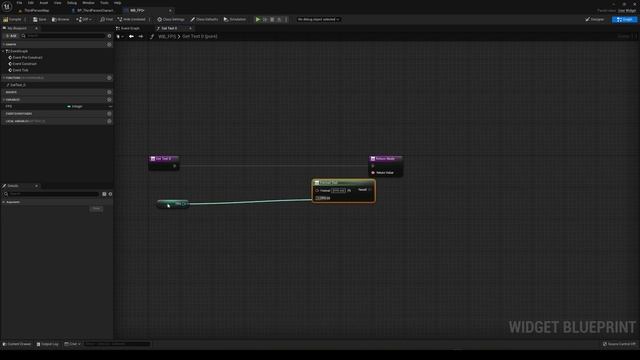Select the FPS variable row
Screen dimensions: 640x360
click(x=57, y=107)
